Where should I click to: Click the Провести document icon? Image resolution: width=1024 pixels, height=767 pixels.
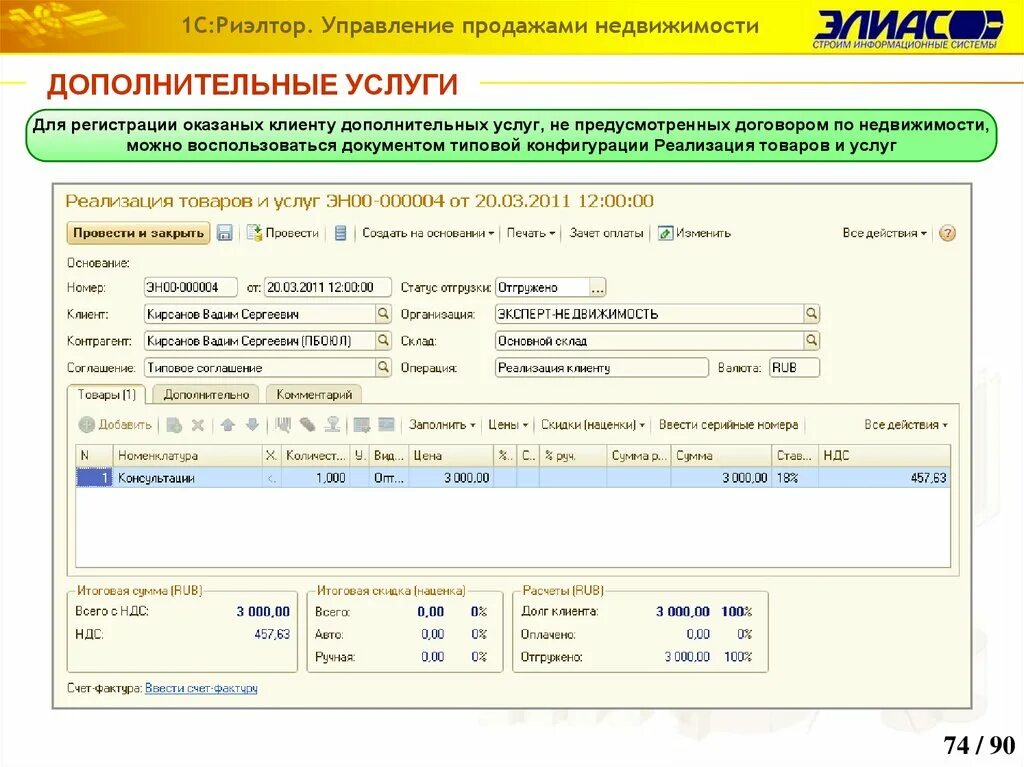(254, 233)
